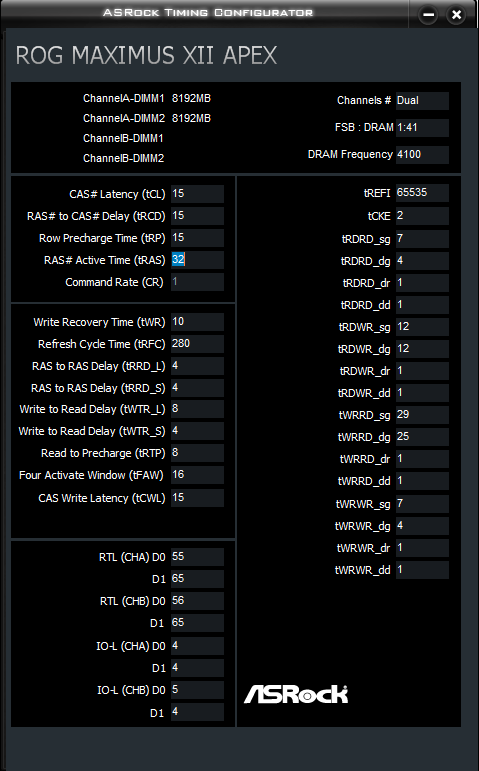The image size is (479, 771).
Task: Click the close window X icon
Action: 456,15
